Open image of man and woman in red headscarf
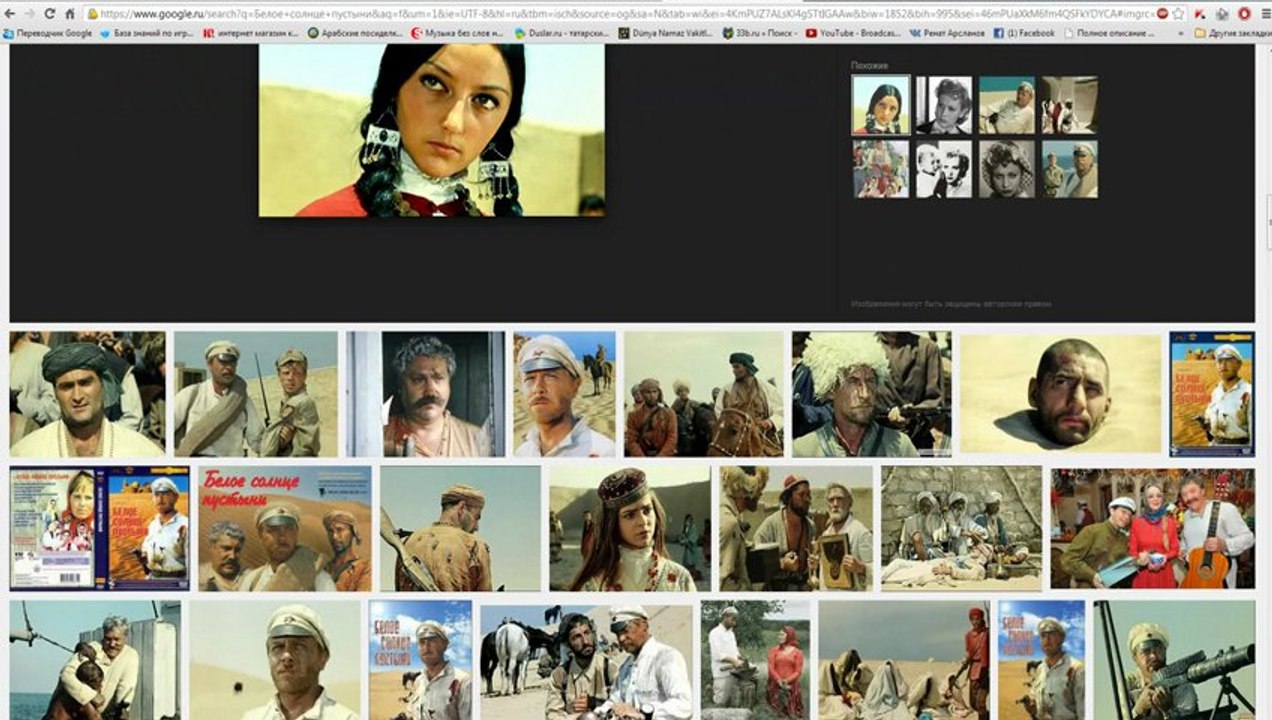The width and height of the screenshot is (1272, 720). coord(756,660)
